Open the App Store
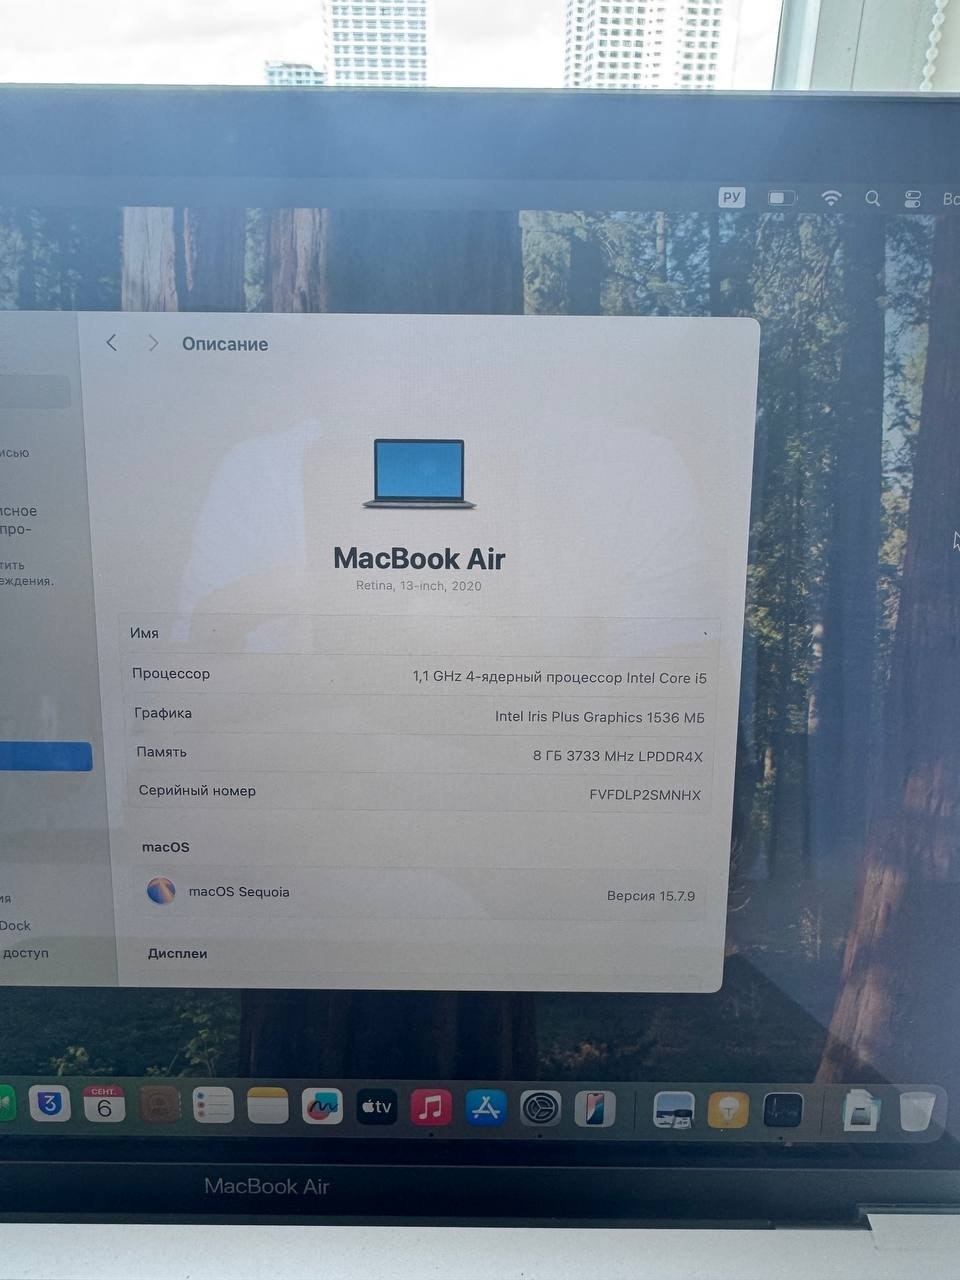Image resolution: width=960 pixels, height=1280 pixels. pos(485,1108)
